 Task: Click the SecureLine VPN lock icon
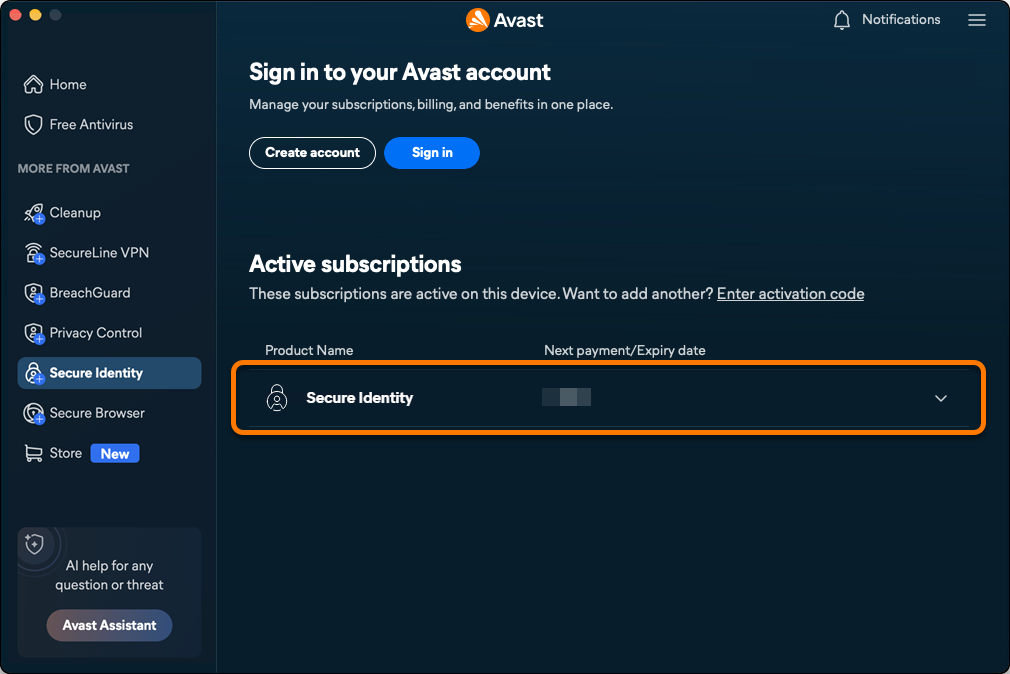click(33, 253)
